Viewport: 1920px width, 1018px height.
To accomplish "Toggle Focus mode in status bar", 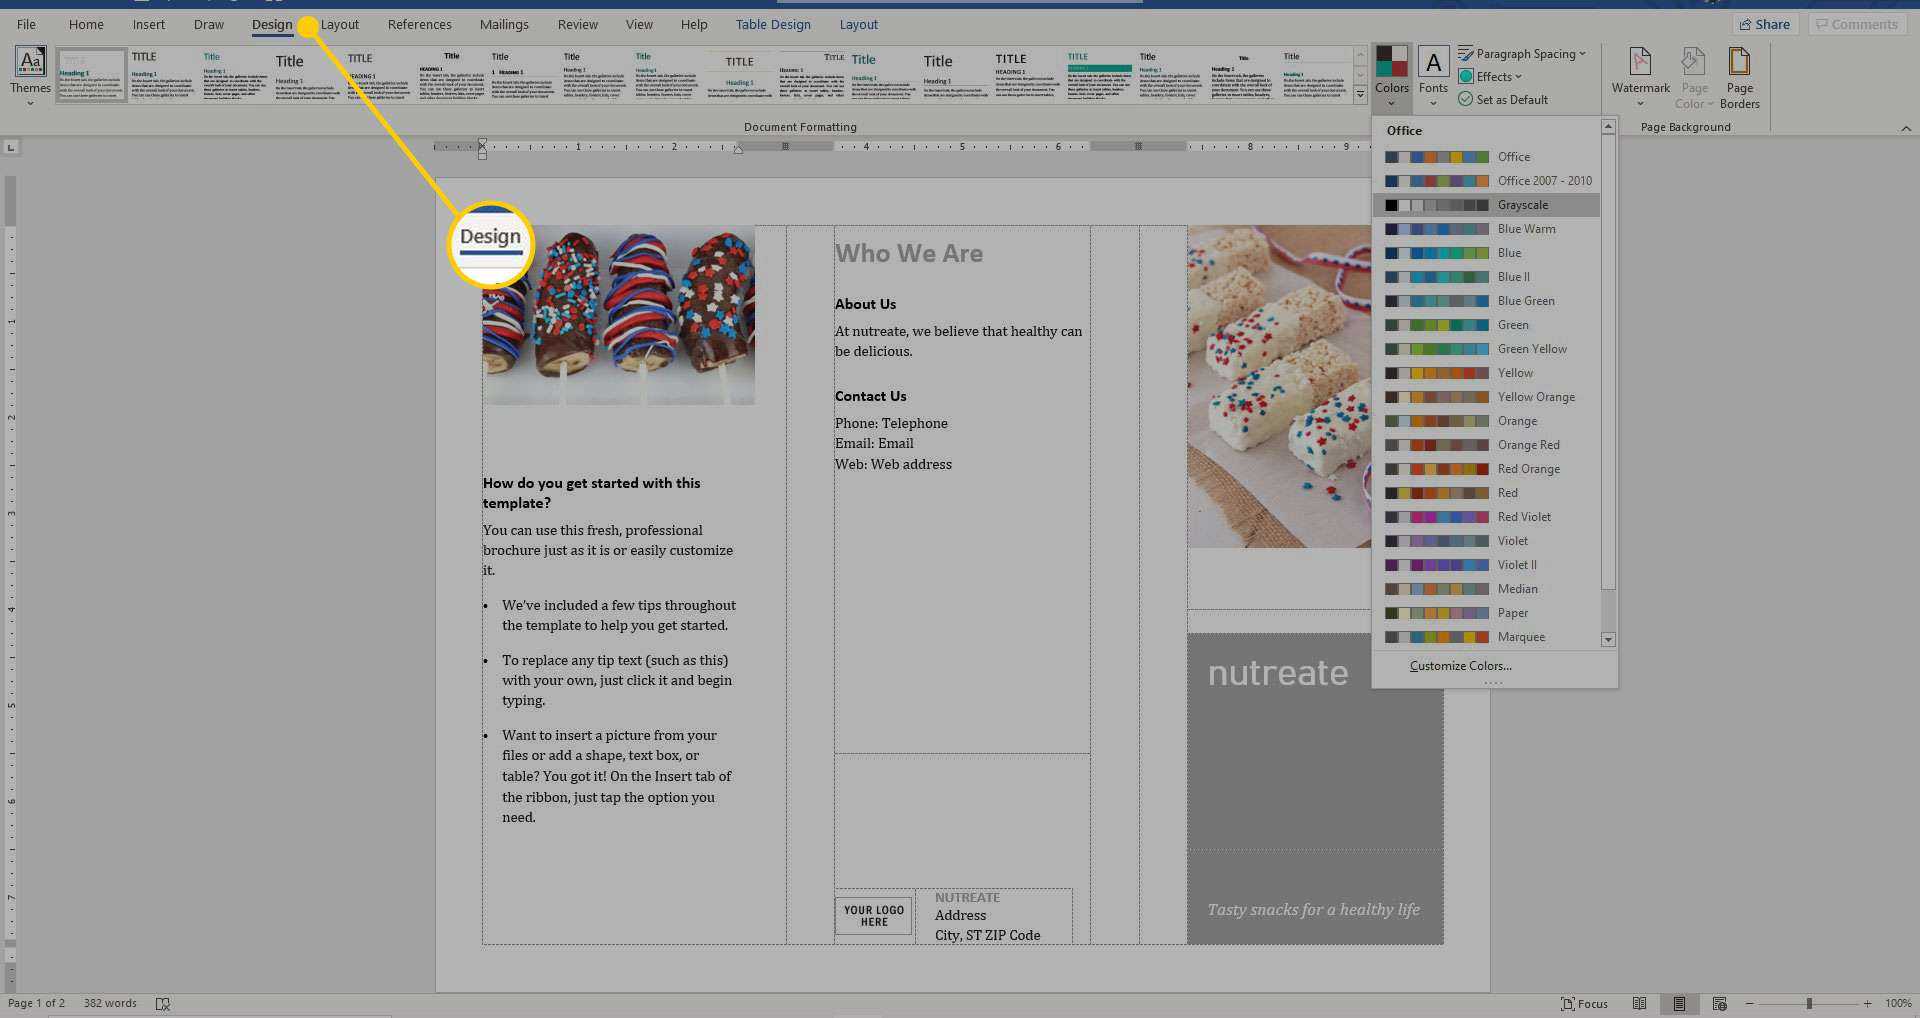I will [x=1584, y=1003].
